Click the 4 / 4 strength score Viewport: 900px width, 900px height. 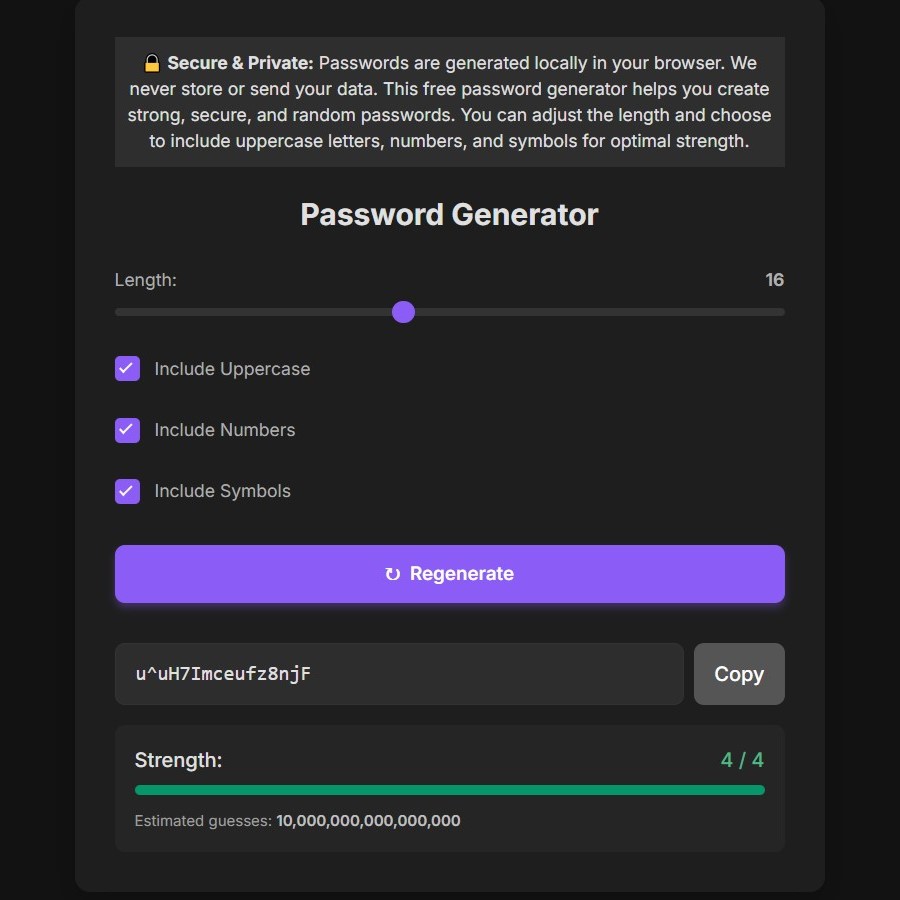pyautogui.click(x=742, y=760)
